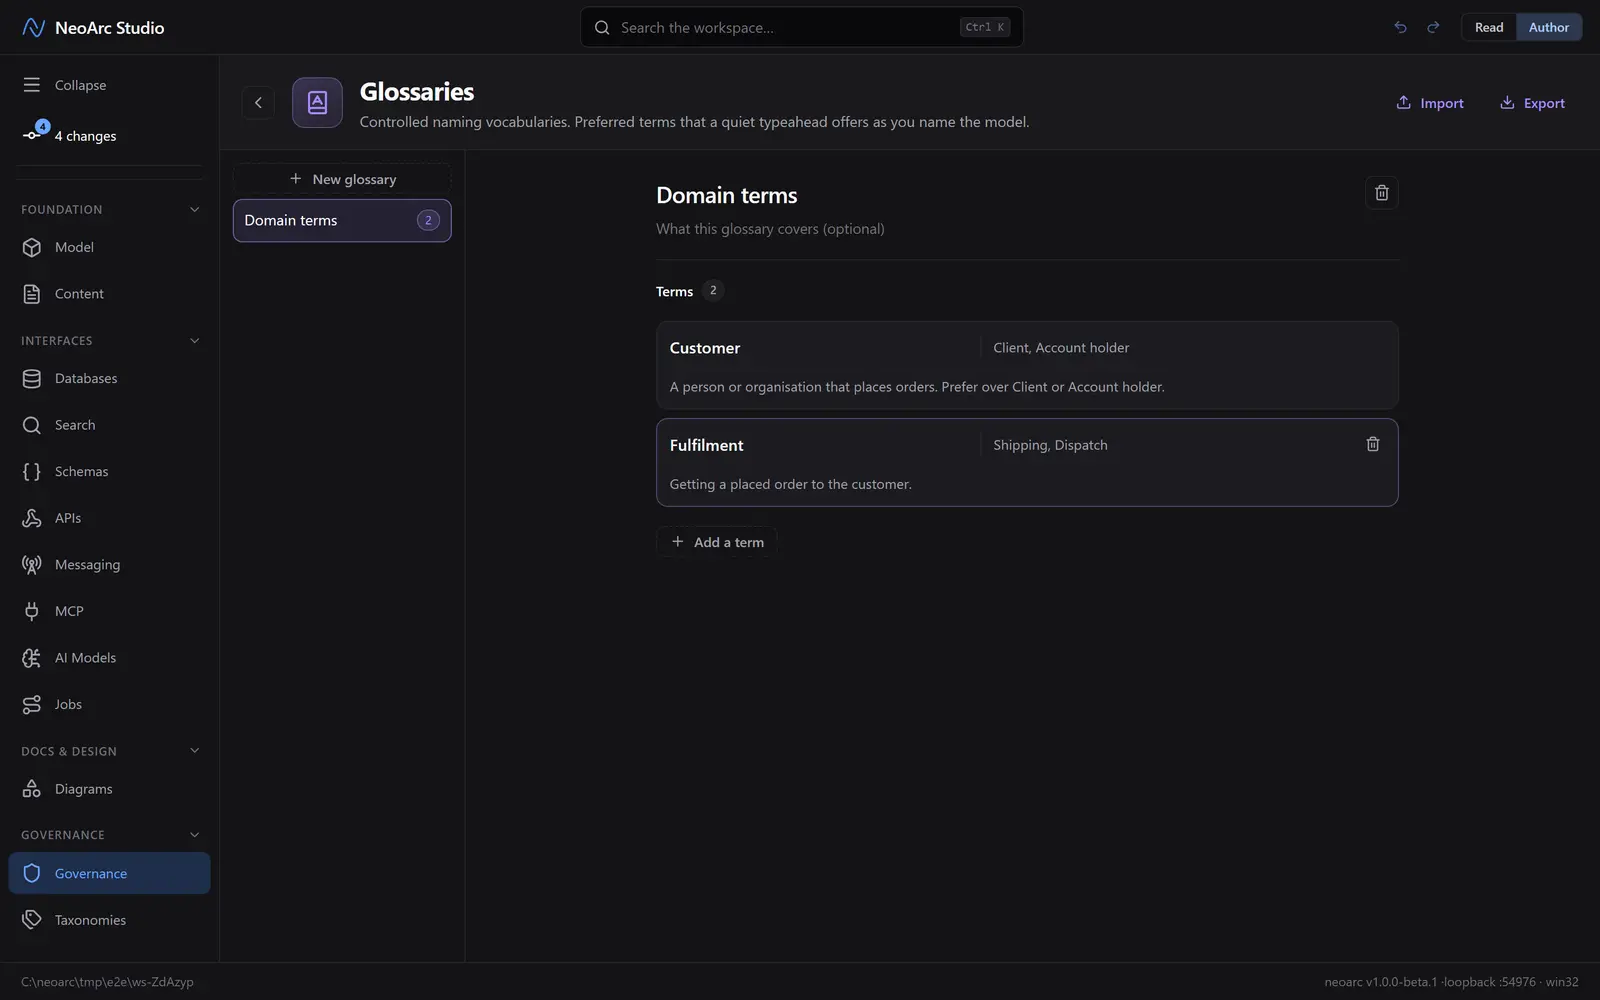Open the APIs webhook icon
The height and width of the screenshot is (1000, 1600).
click(x=32, y=518)
